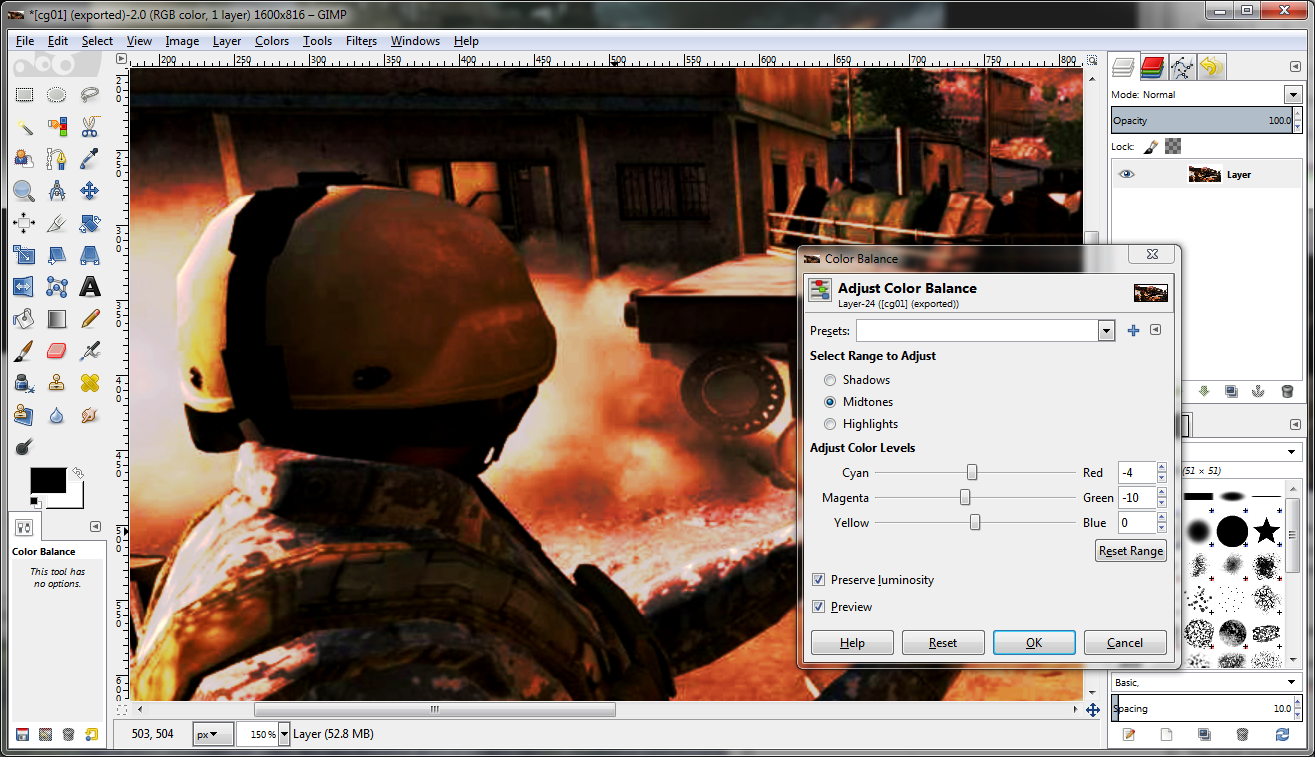The height and width of the screenshot is (757, 1315).
Task: Open the Colors menu
Action: (272, 41)
